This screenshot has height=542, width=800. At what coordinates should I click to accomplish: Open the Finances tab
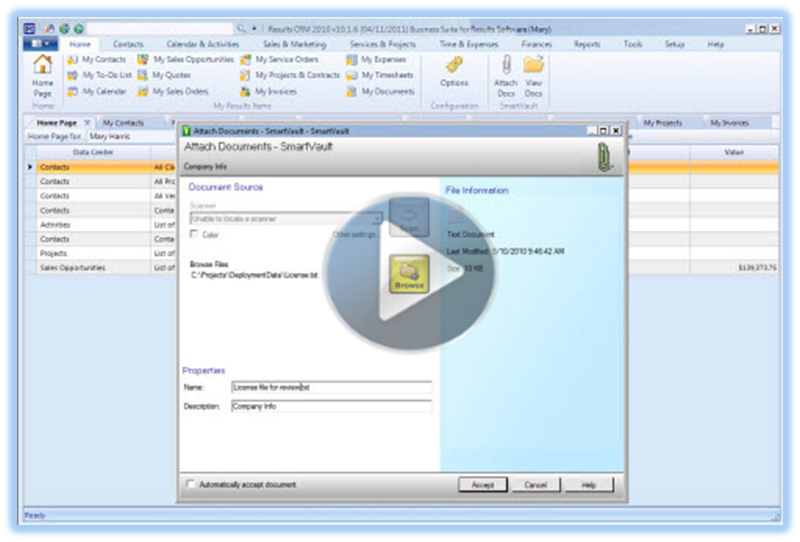click(537, 44)
